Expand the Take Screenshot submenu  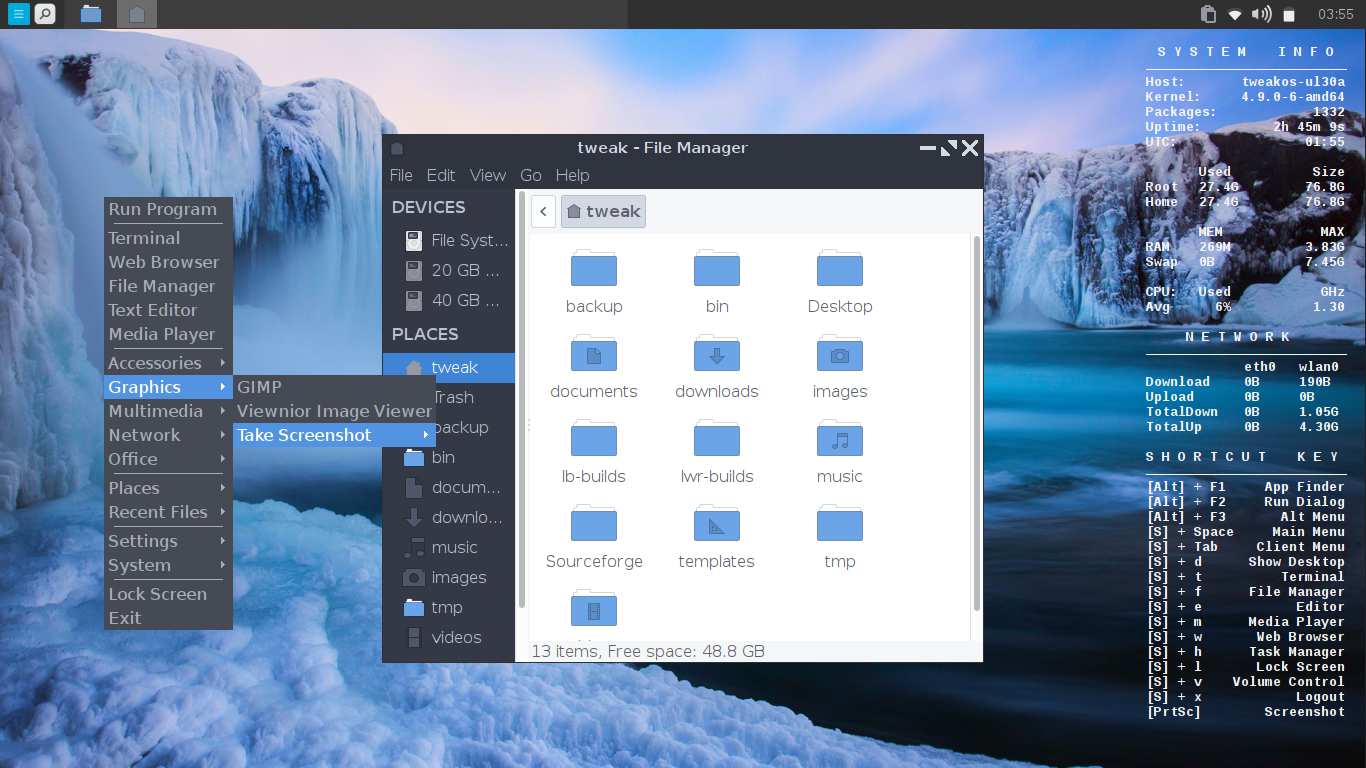333,435
